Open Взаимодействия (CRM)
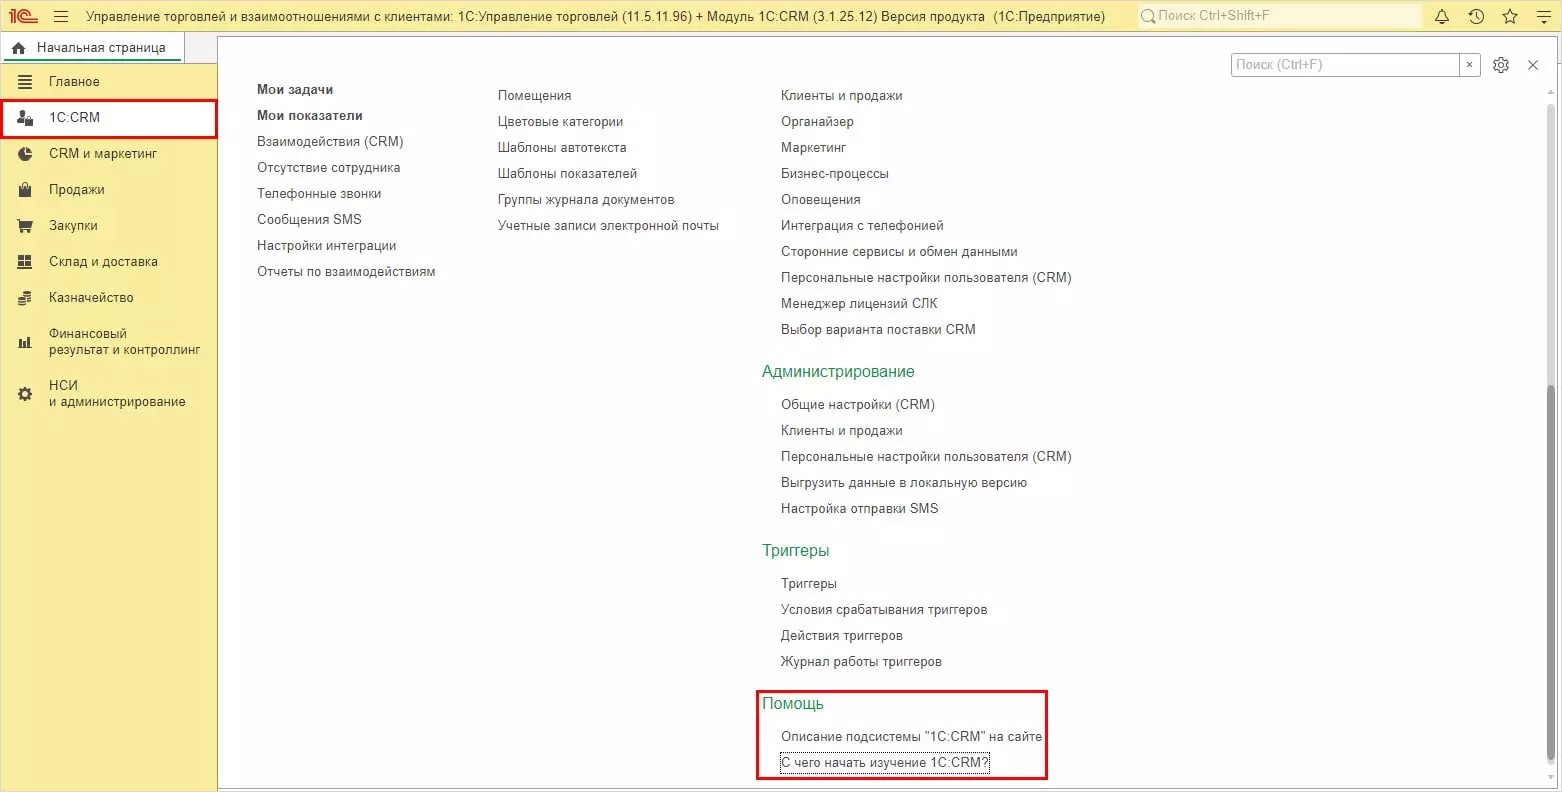This screenshot has width=1562, height=792. [x=330, y=142]
